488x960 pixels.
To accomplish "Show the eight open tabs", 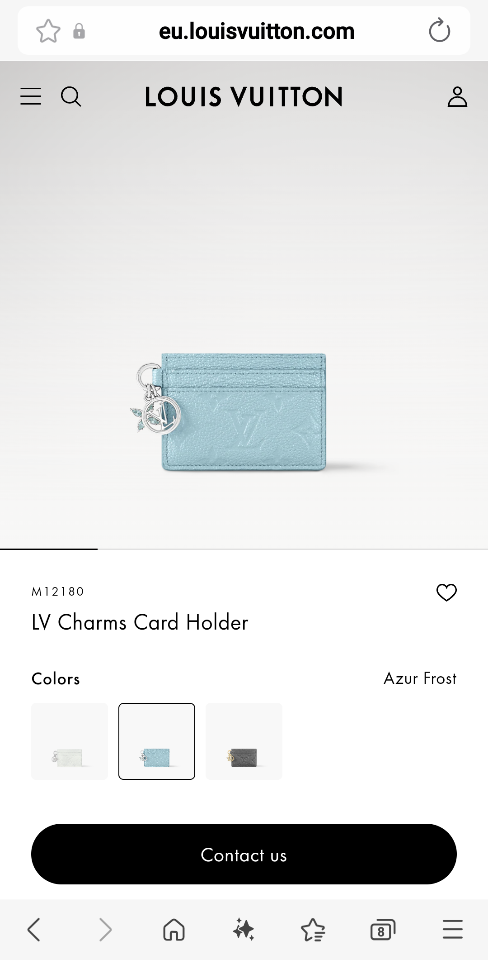I will click(383, 930).
